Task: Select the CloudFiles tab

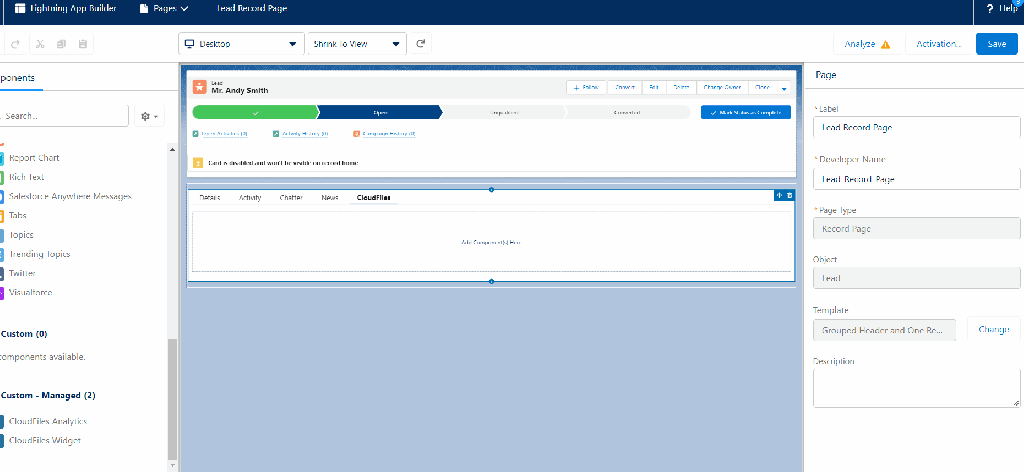Action: [x=374, y=197]
